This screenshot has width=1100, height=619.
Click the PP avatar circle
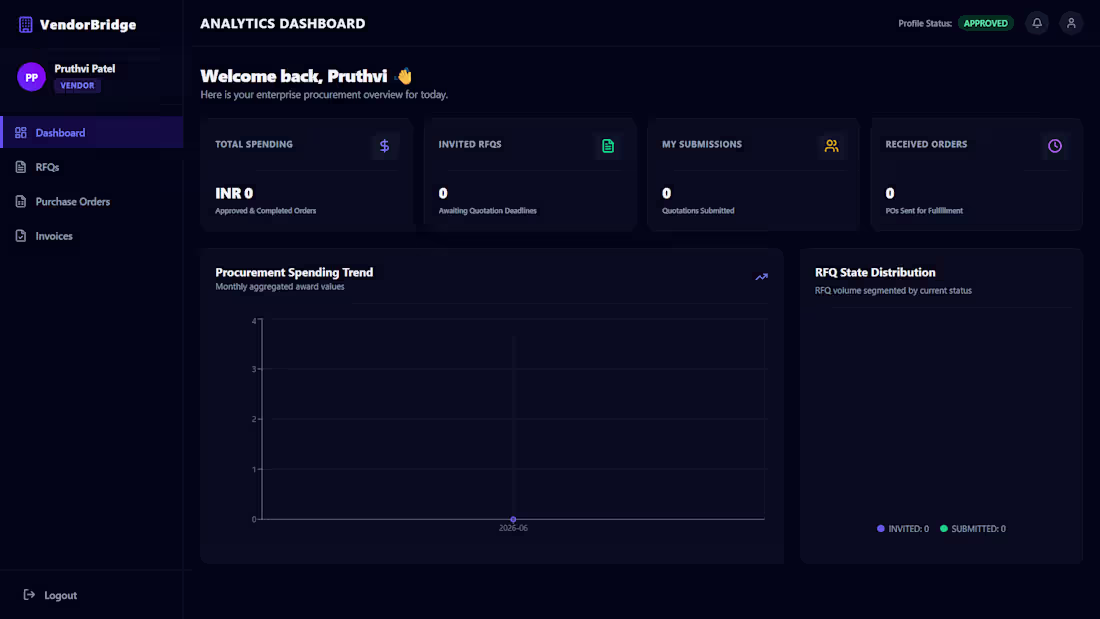click(x=32, y=77)
